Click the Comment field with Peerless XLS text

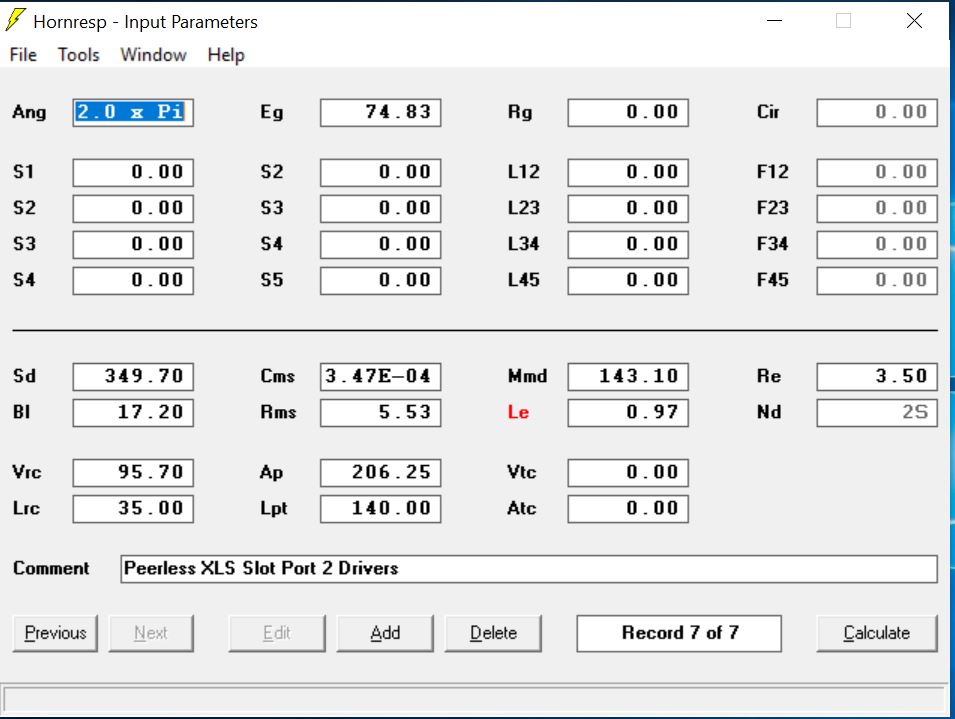[529, 569]
